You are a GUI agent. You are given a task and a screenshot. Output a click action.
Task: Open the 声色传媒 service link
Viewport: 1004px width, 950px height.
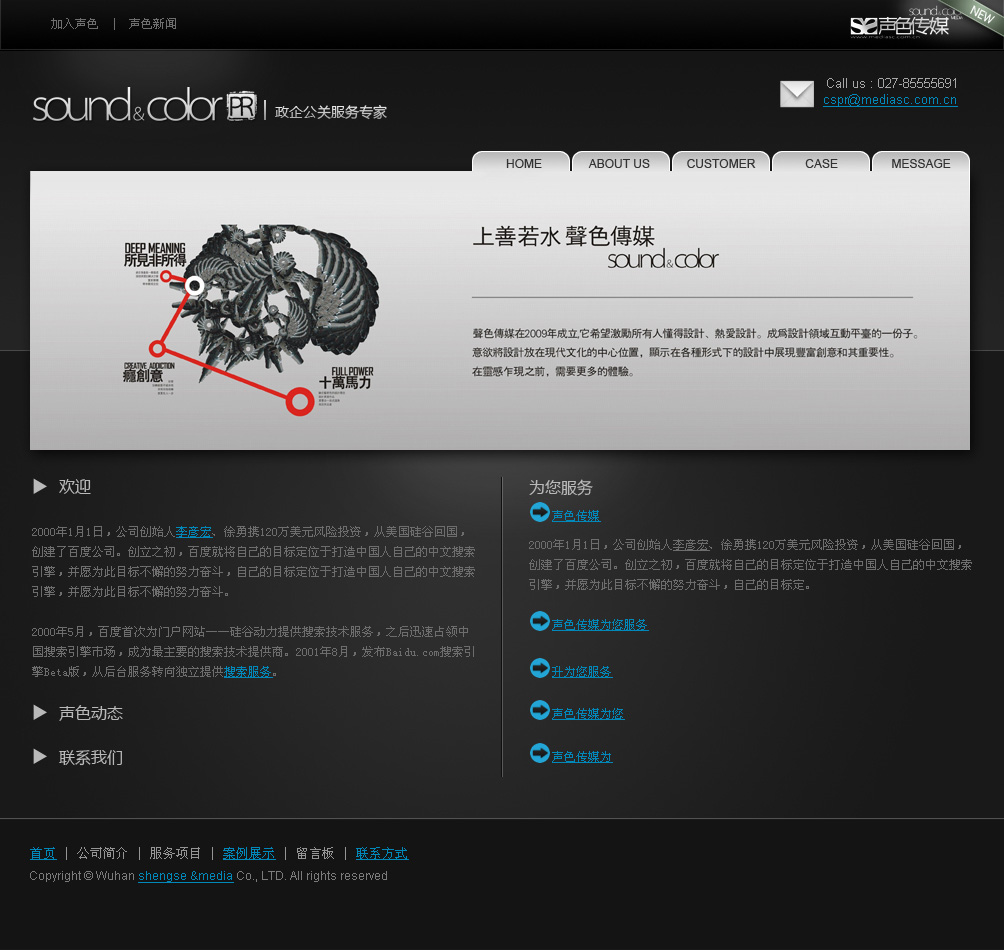(576, 515)
